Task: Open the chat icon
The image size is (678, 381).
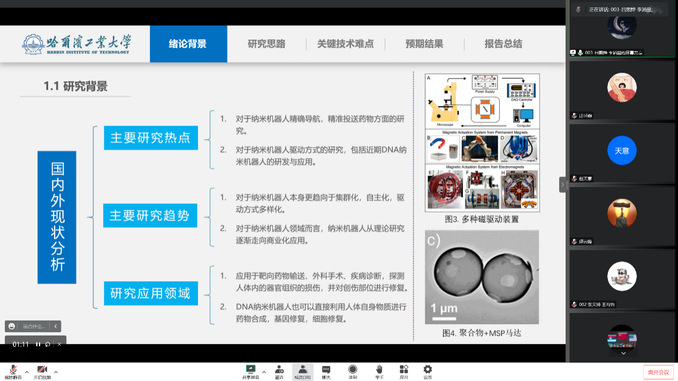Action: coord(326,372)
